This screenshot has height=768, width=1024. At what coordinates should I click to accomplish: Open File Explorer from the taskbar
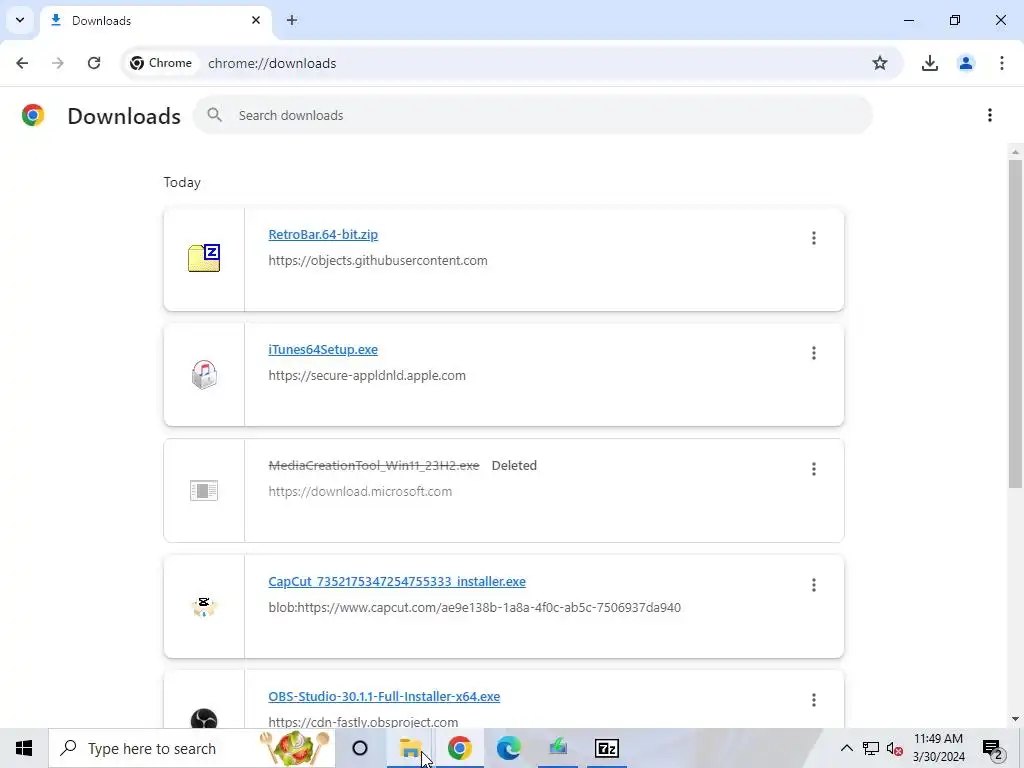411,748
